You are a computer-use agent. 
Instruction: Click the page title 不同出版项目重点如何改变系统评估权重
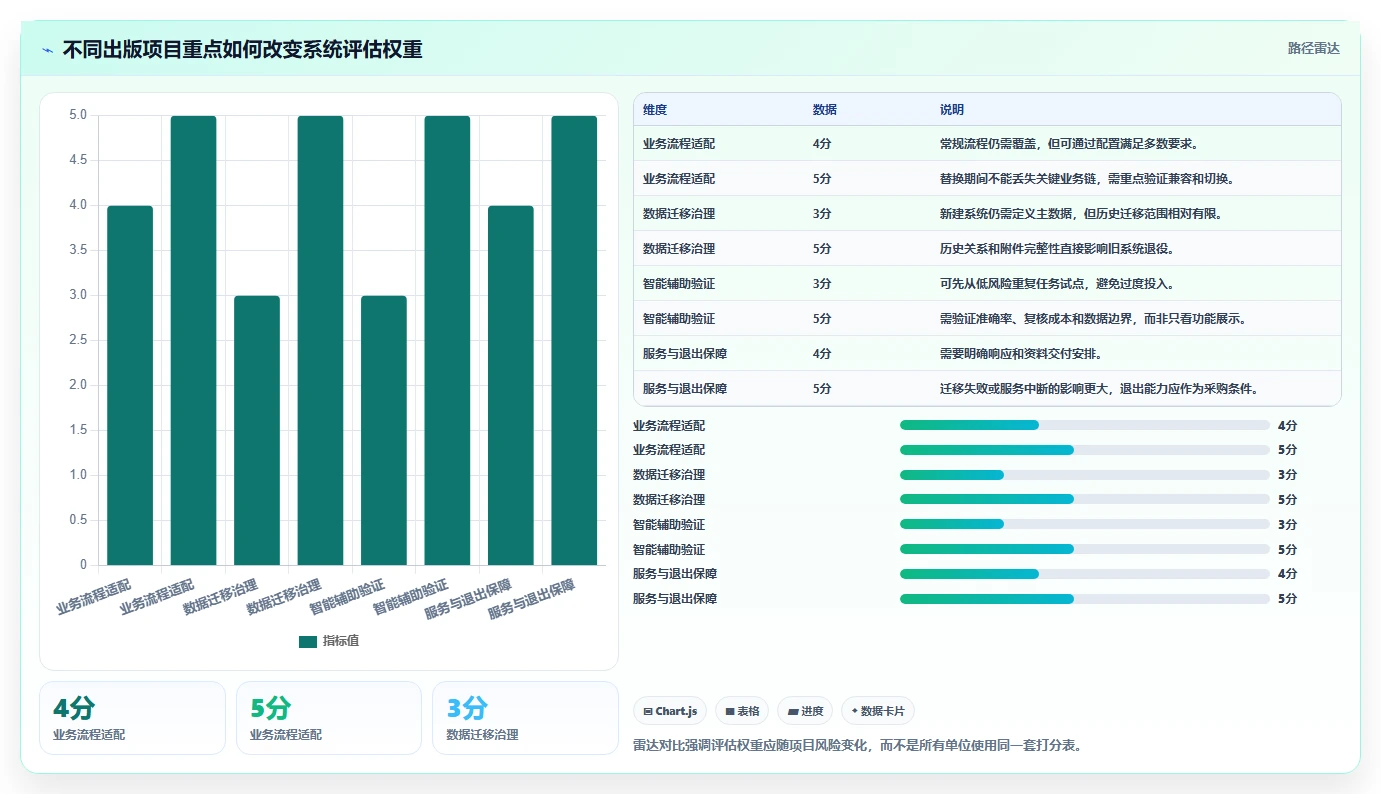[x=242, y=50]
